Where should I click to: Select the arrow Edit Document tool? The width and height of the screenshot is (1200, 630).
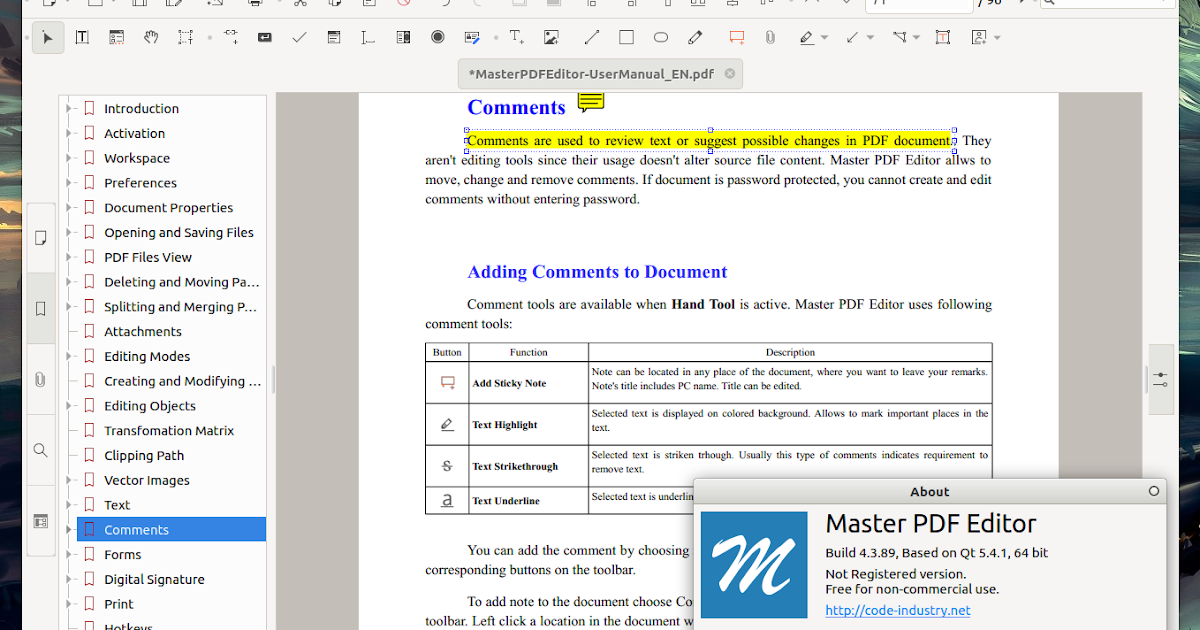(47, 38)
